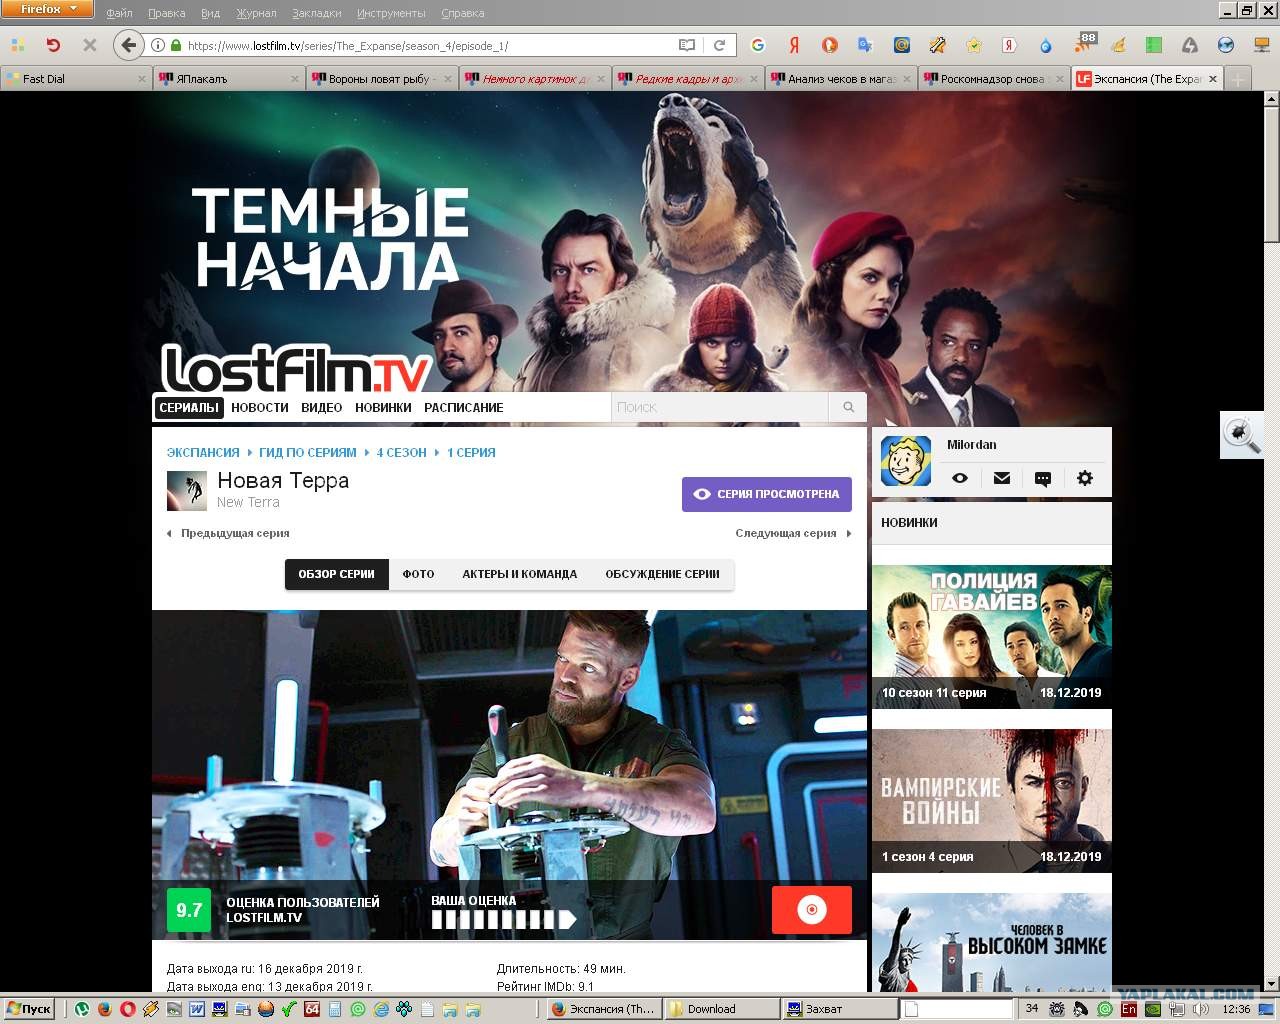Image resolution: width=1280 pixels, height=1024 pixels.
Task: Click the magnifier widget at right edge
Action: 1241,436
